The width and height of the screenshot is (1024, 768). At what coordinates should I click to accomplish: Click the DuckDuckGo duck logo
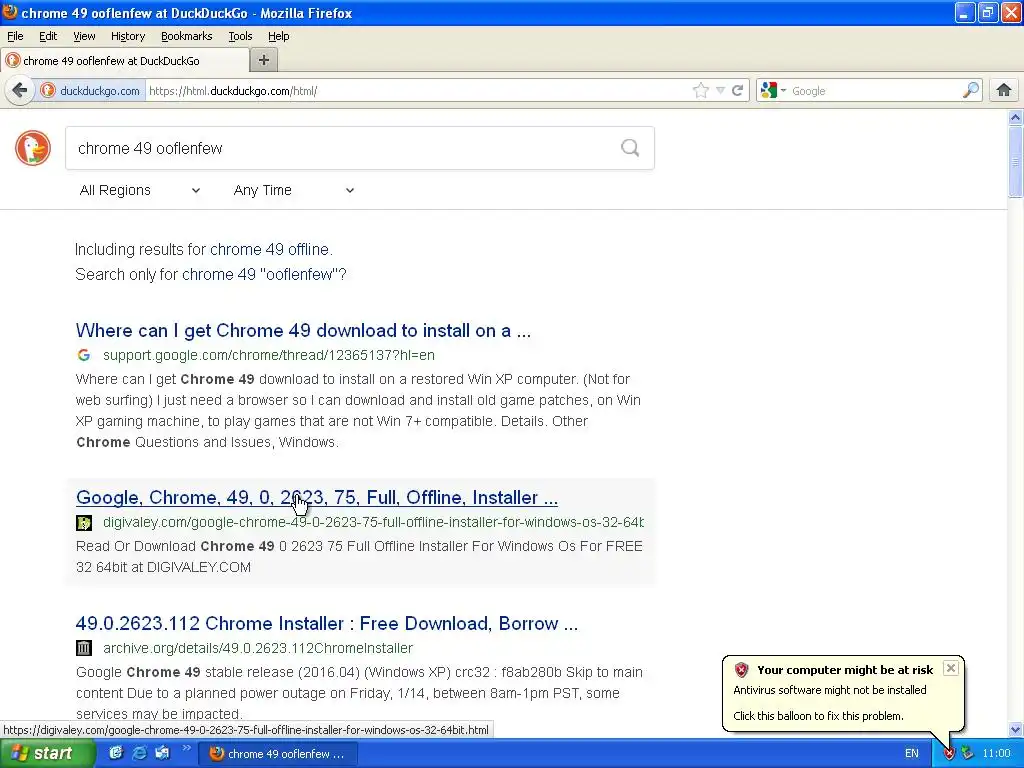[x=33, y=148]
